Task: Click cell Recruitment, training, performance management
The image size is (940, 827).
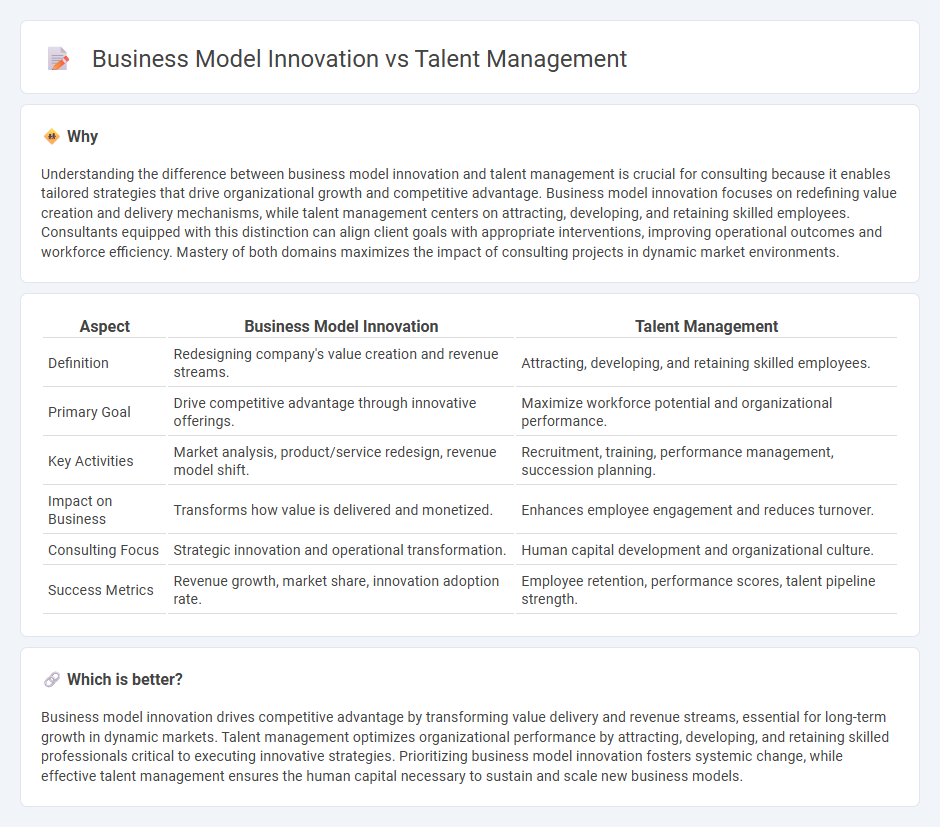Action: click(x=706, y=461)
